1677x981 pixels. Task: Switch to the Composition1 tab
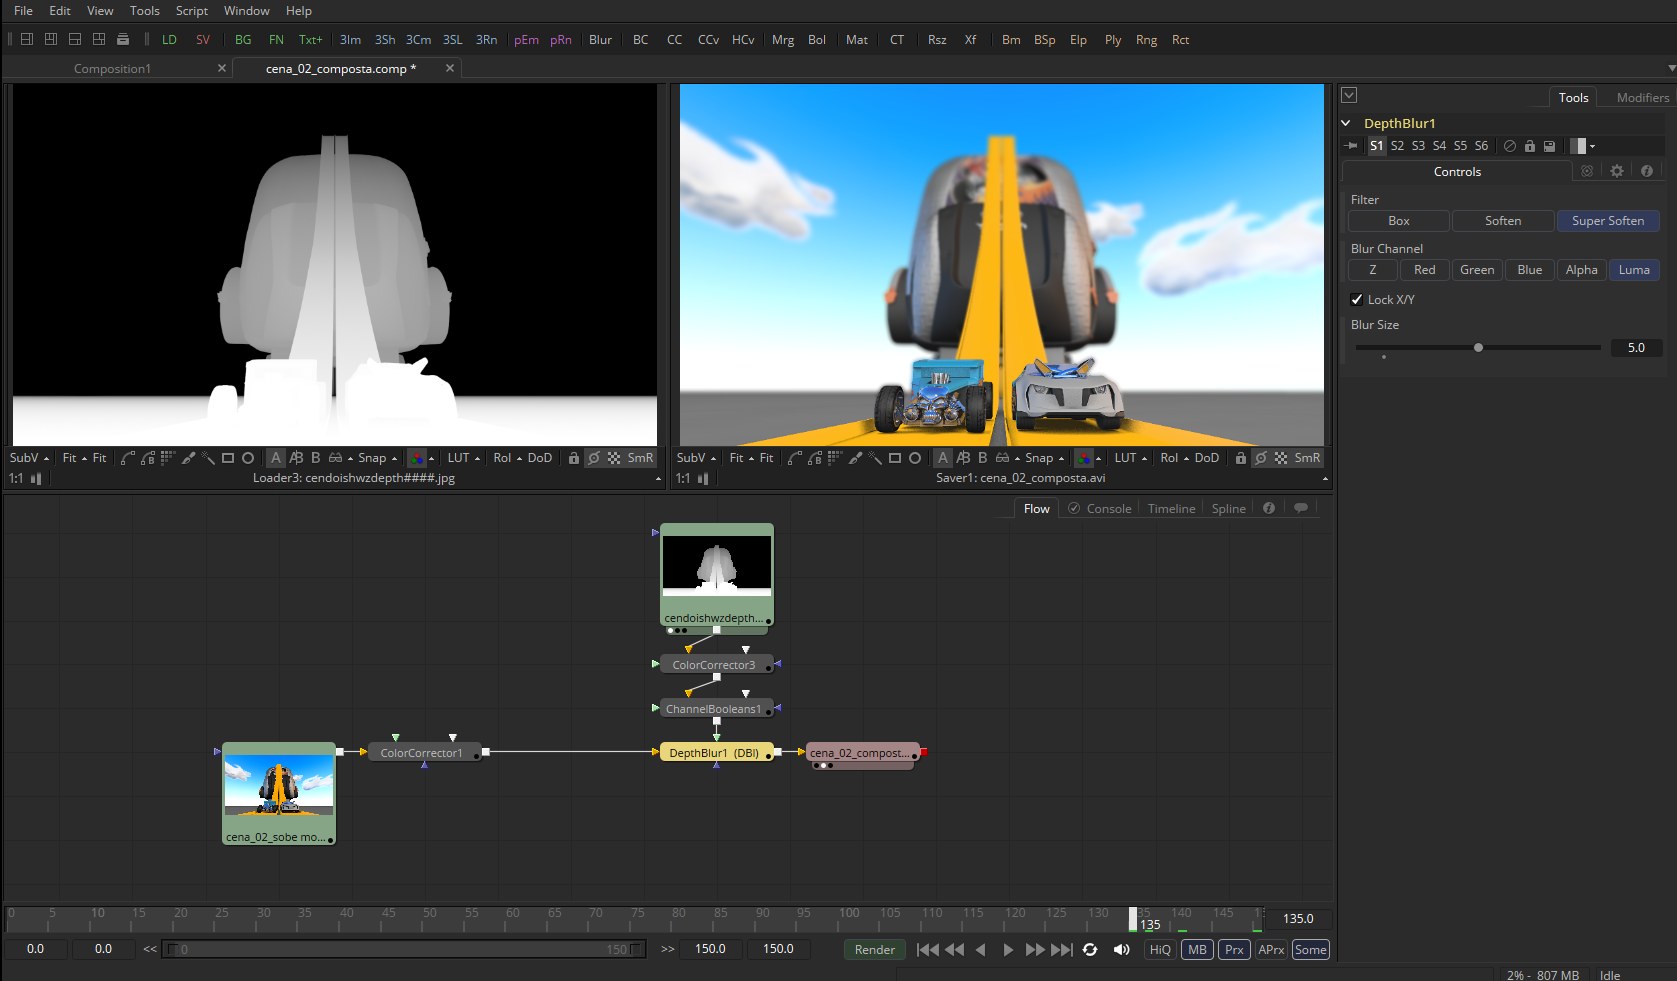(x=112, y=68)
